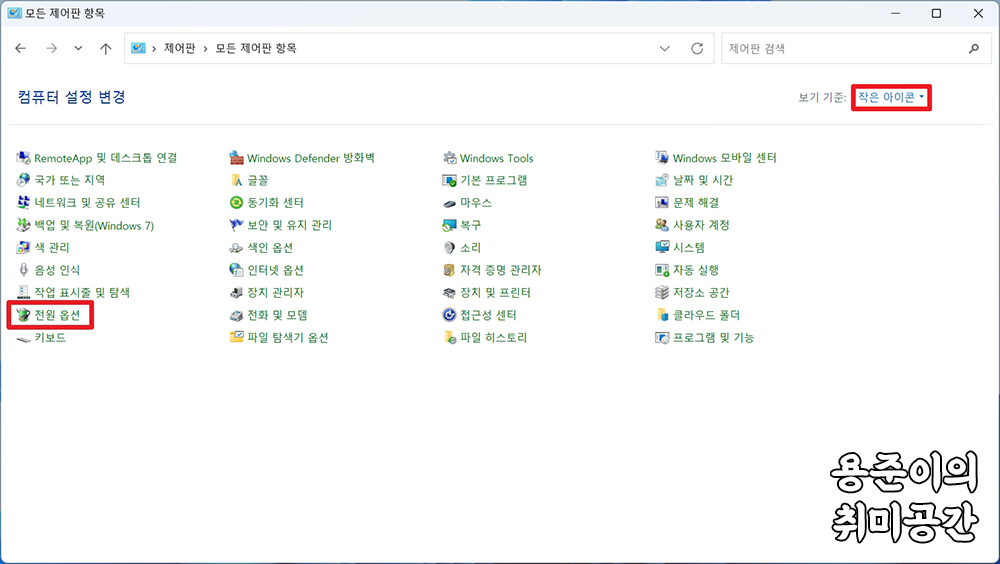Click the 프로그램 및 기능 icon
The image size is (1000, 564).
coord(662,338)
